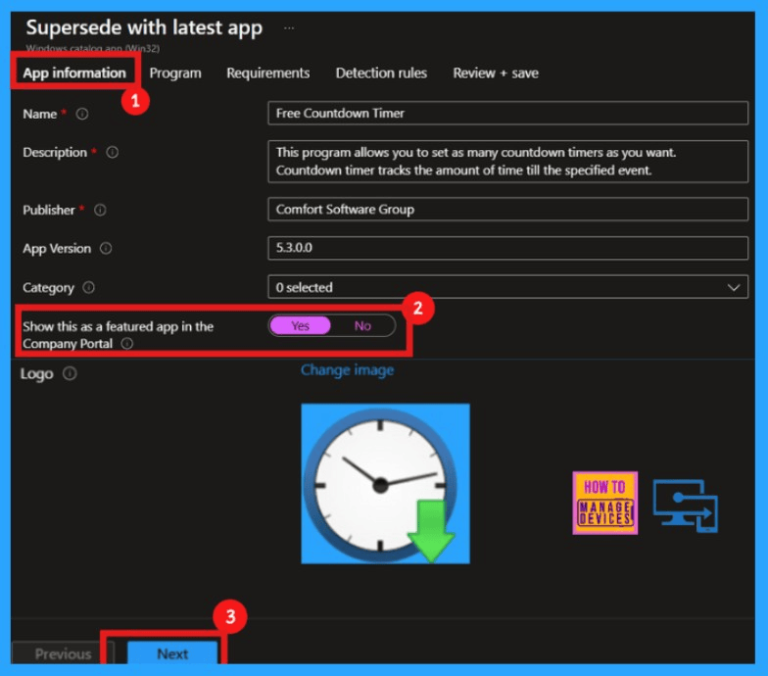Image resolution: width=768 pixels, height=676 pixels.
Task: Show info tooltip for Description field
Action: [112, 152]
